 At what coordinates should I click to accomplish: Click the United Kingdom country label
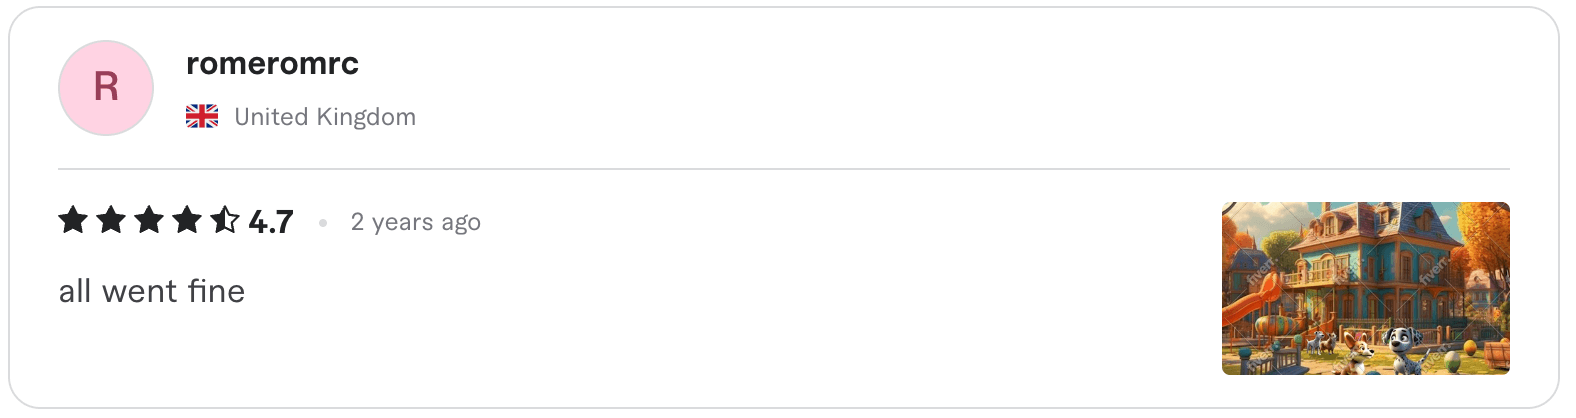coord(325,117)
